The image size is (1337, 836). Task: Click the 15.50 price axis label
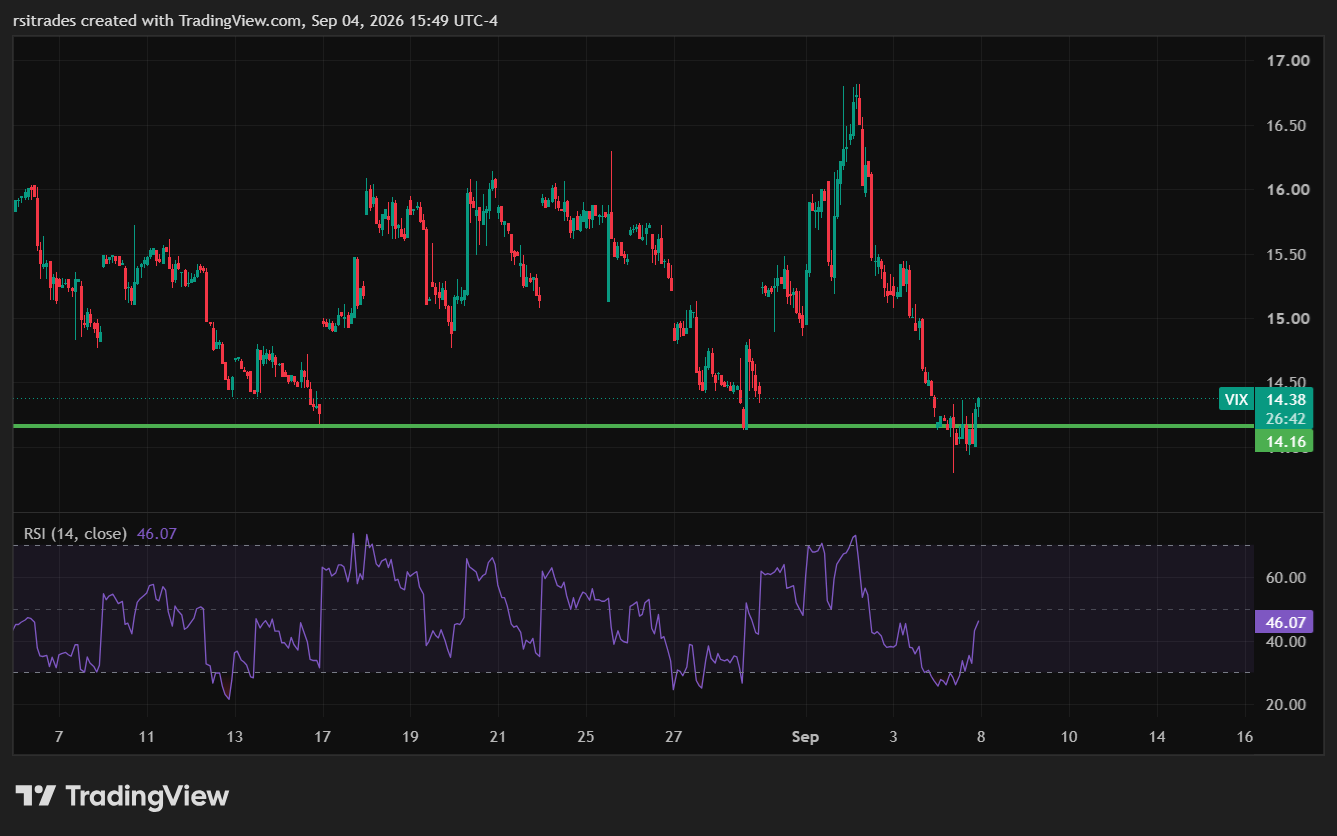point(1288,255)
